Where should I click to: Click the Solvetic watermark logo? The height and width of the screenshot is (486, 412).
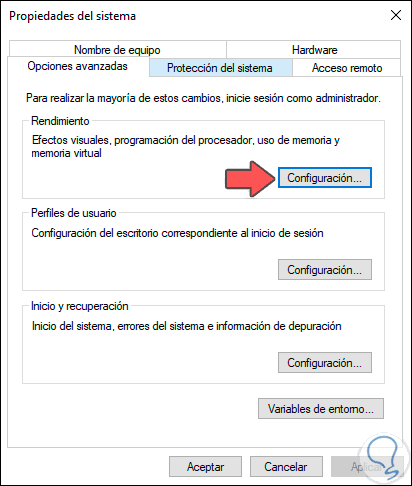383,457
